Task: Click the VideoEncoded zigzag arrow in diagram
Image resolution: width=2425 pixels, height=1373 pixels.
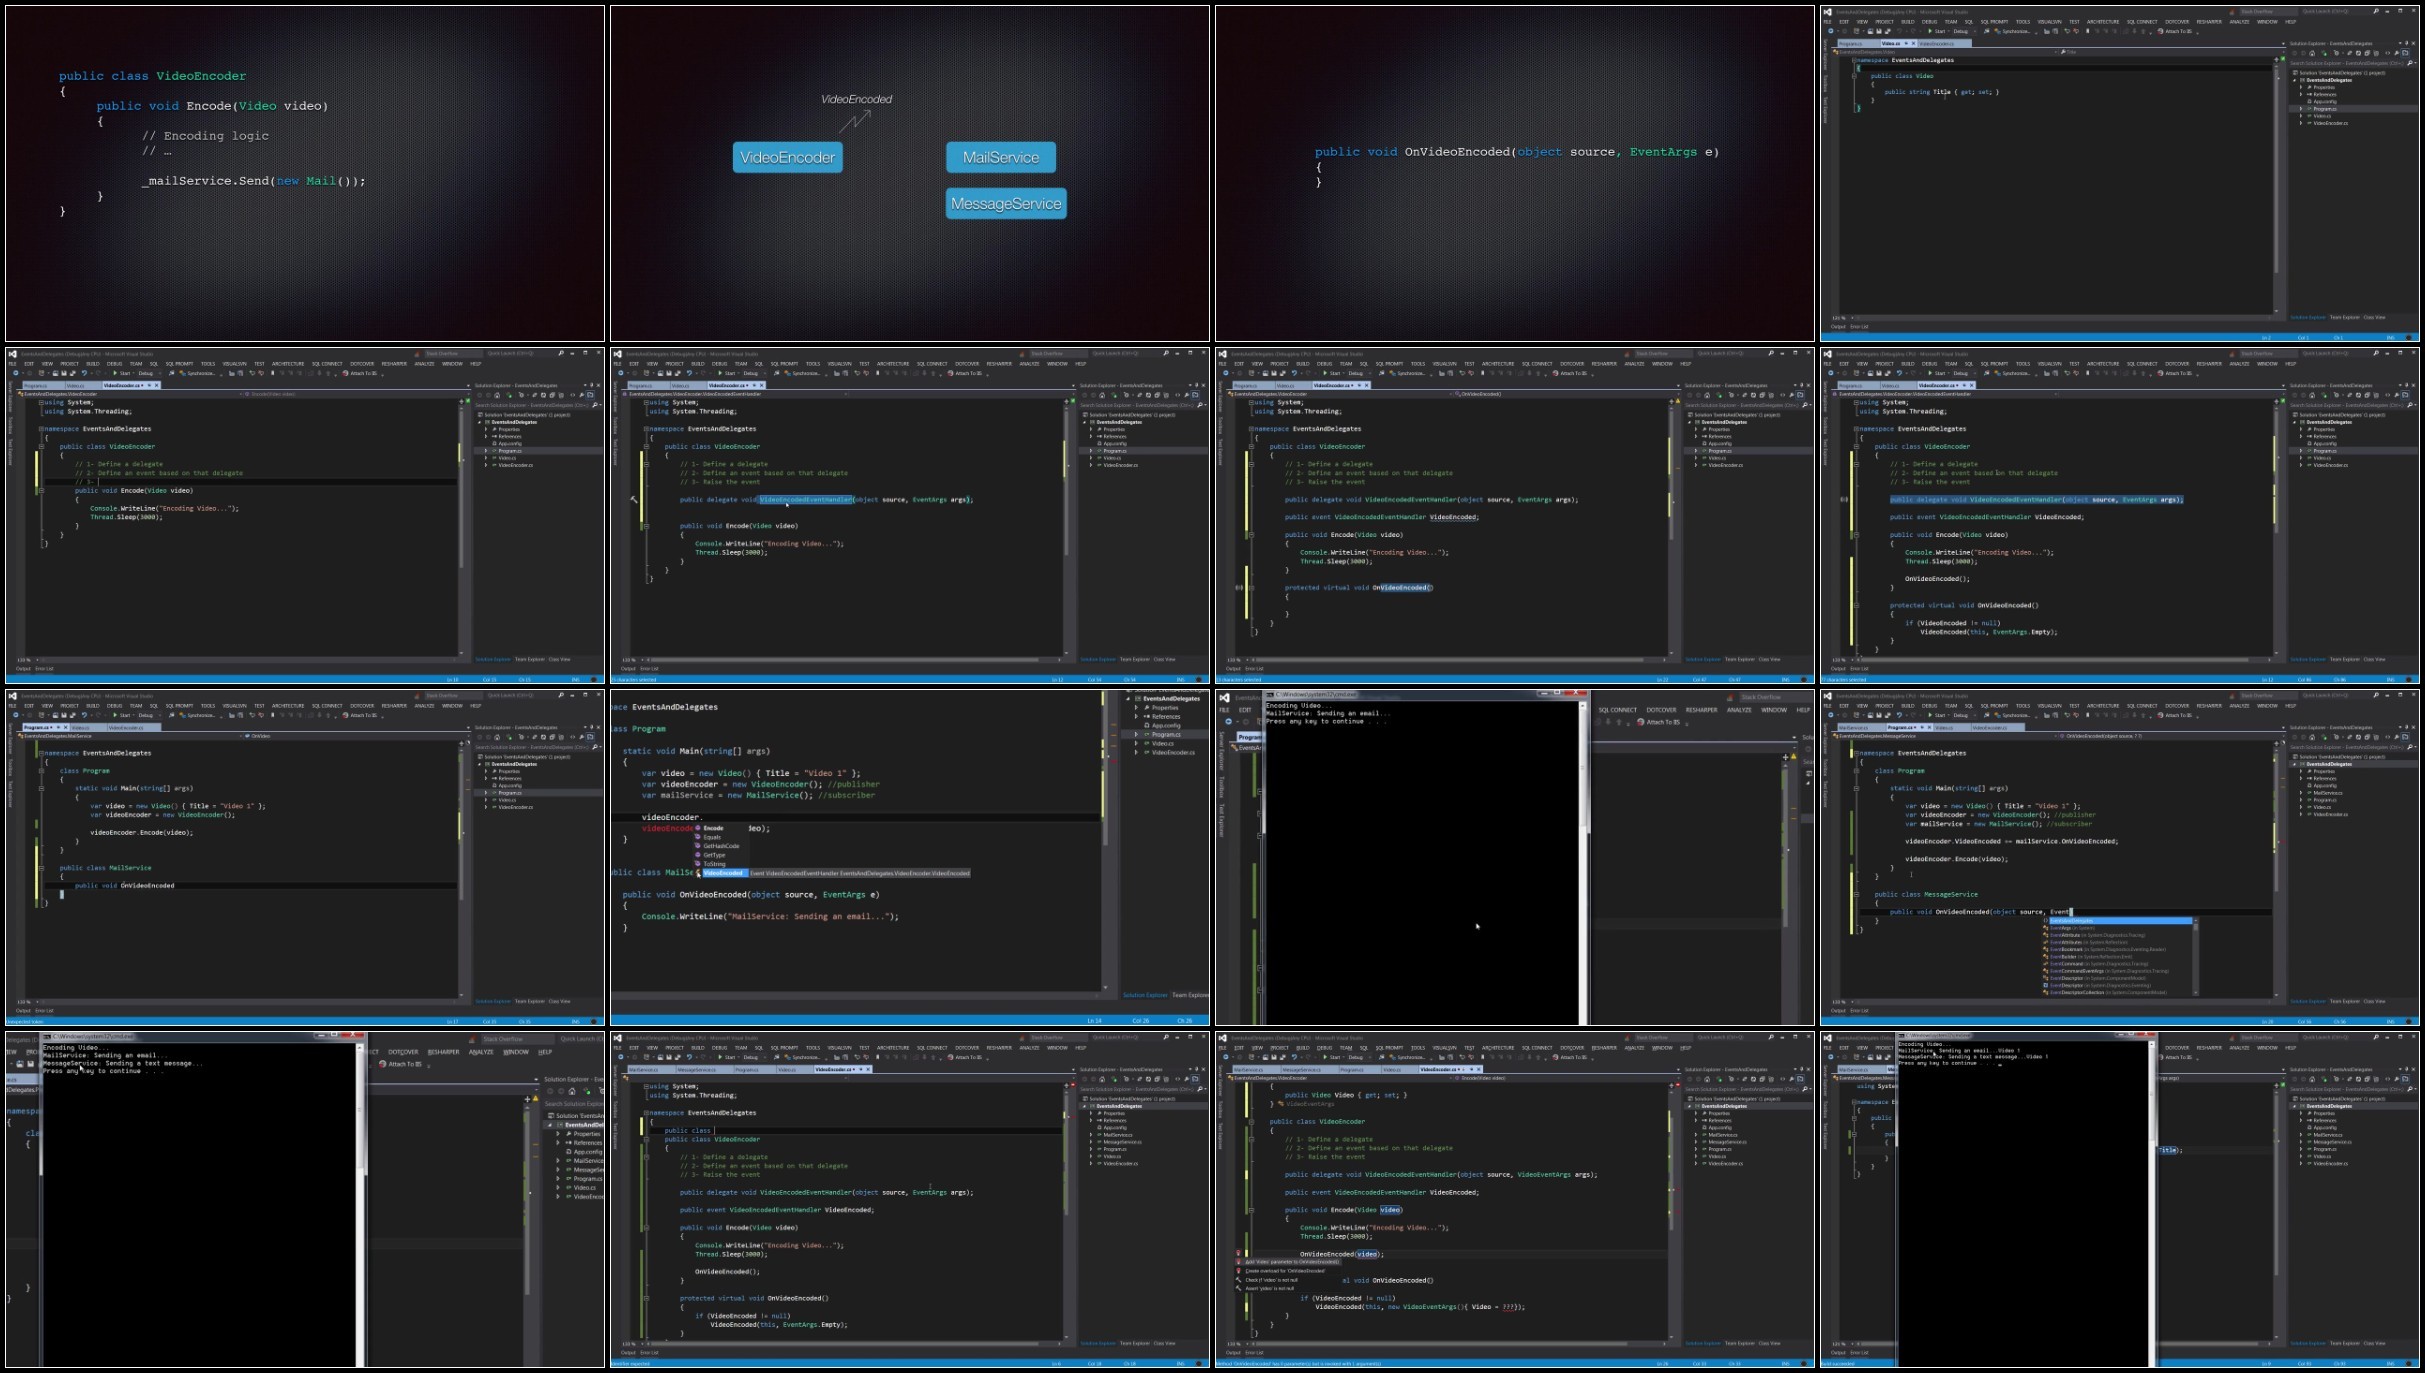Action: (x=855, y=120)
